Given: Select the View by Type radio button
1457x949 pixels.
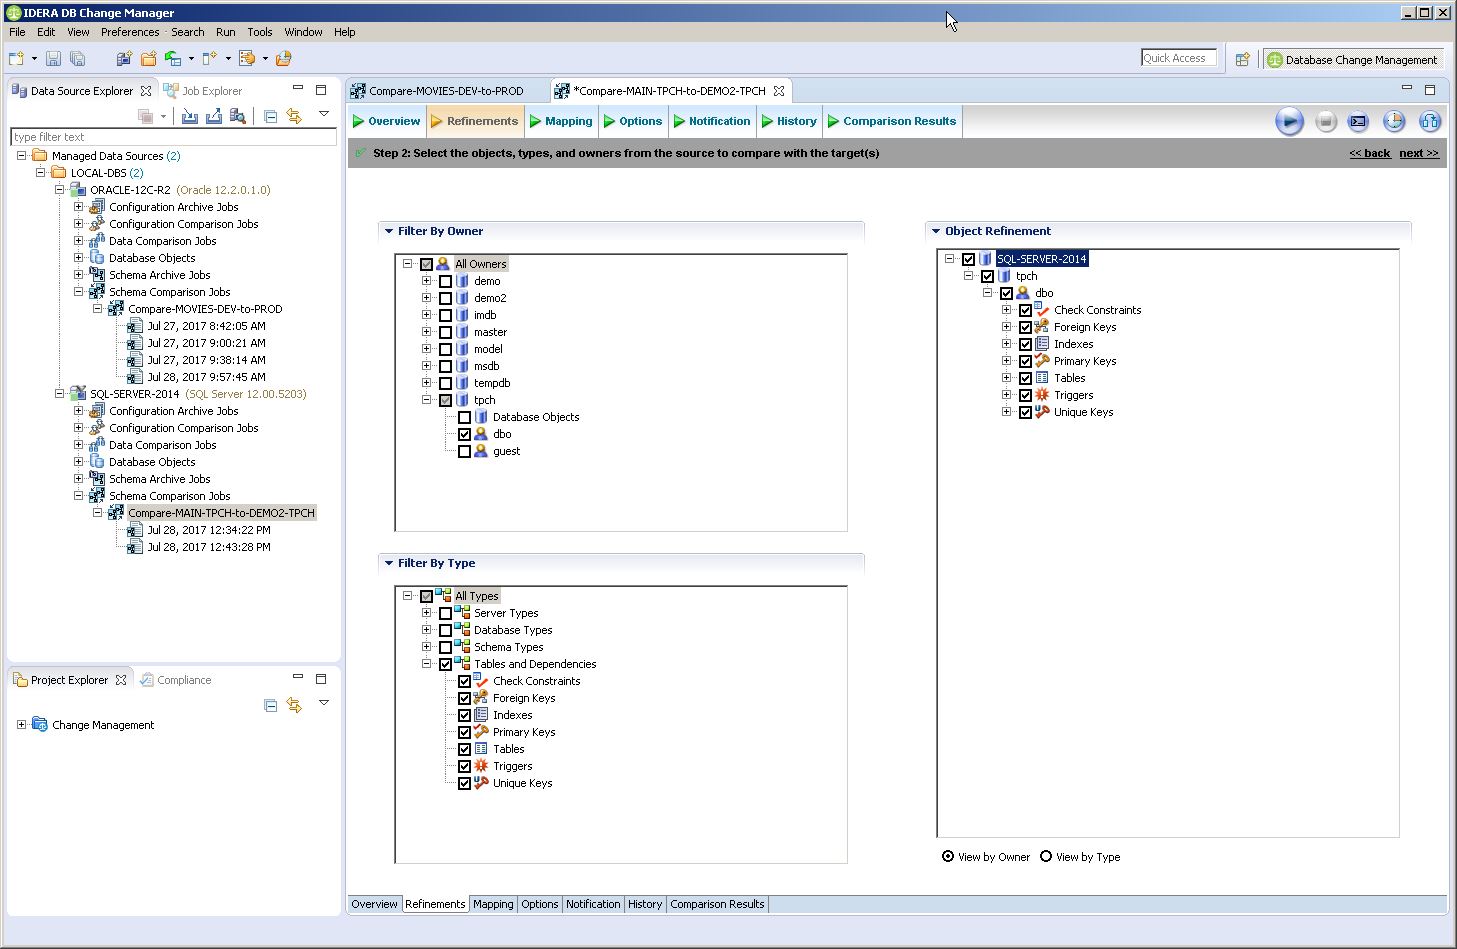Looking at the screenshot, I should click(1046, 856).
